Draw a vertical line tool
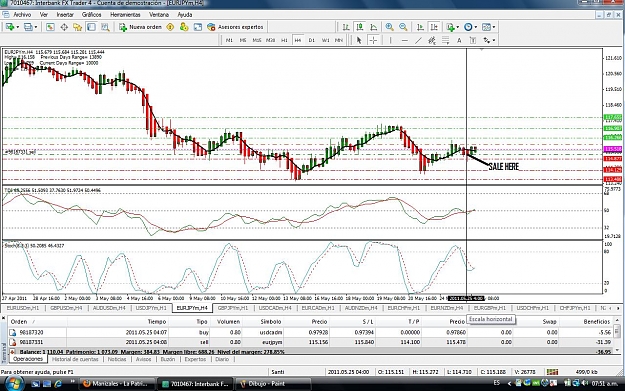Screen dimensions: 625x391 pyautogui.click(x=391, y=40)
